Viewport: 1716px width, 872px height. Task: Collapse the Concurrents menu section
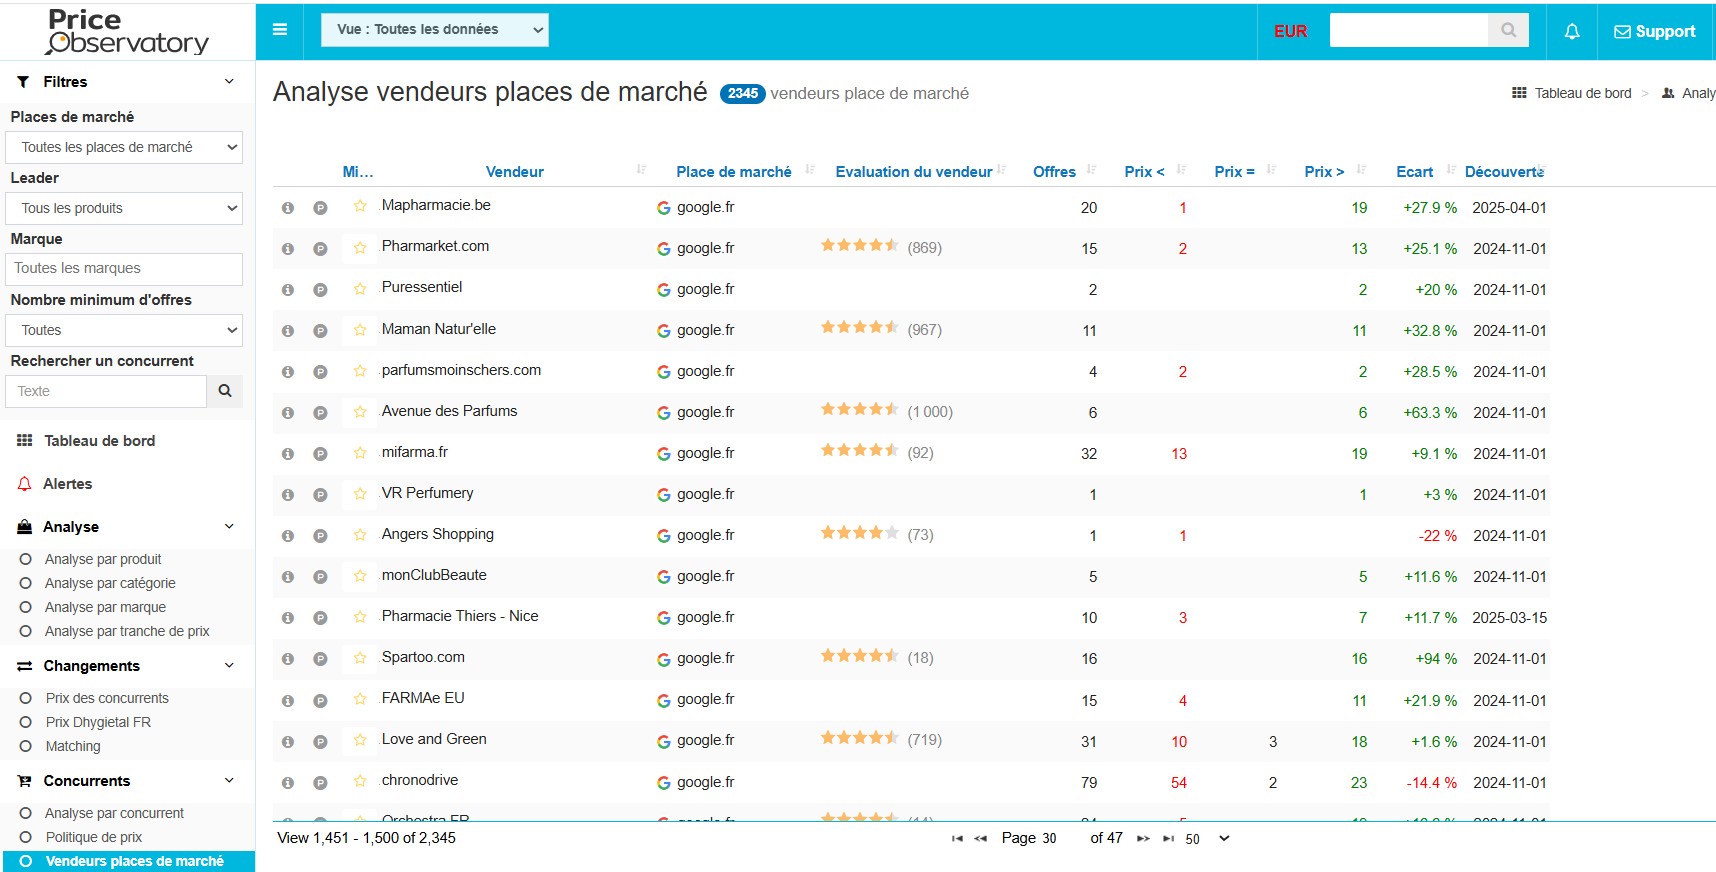tap(229, 780)
